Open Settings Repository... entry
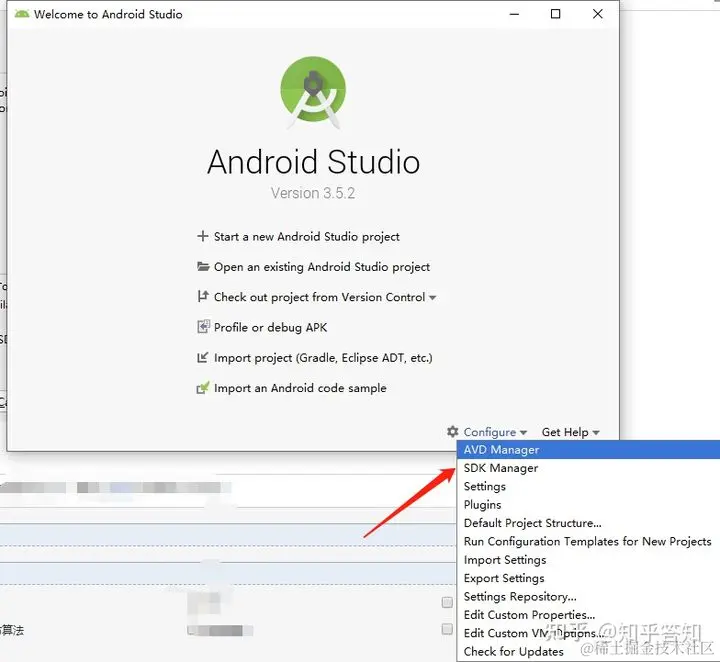 coord(588,596)
